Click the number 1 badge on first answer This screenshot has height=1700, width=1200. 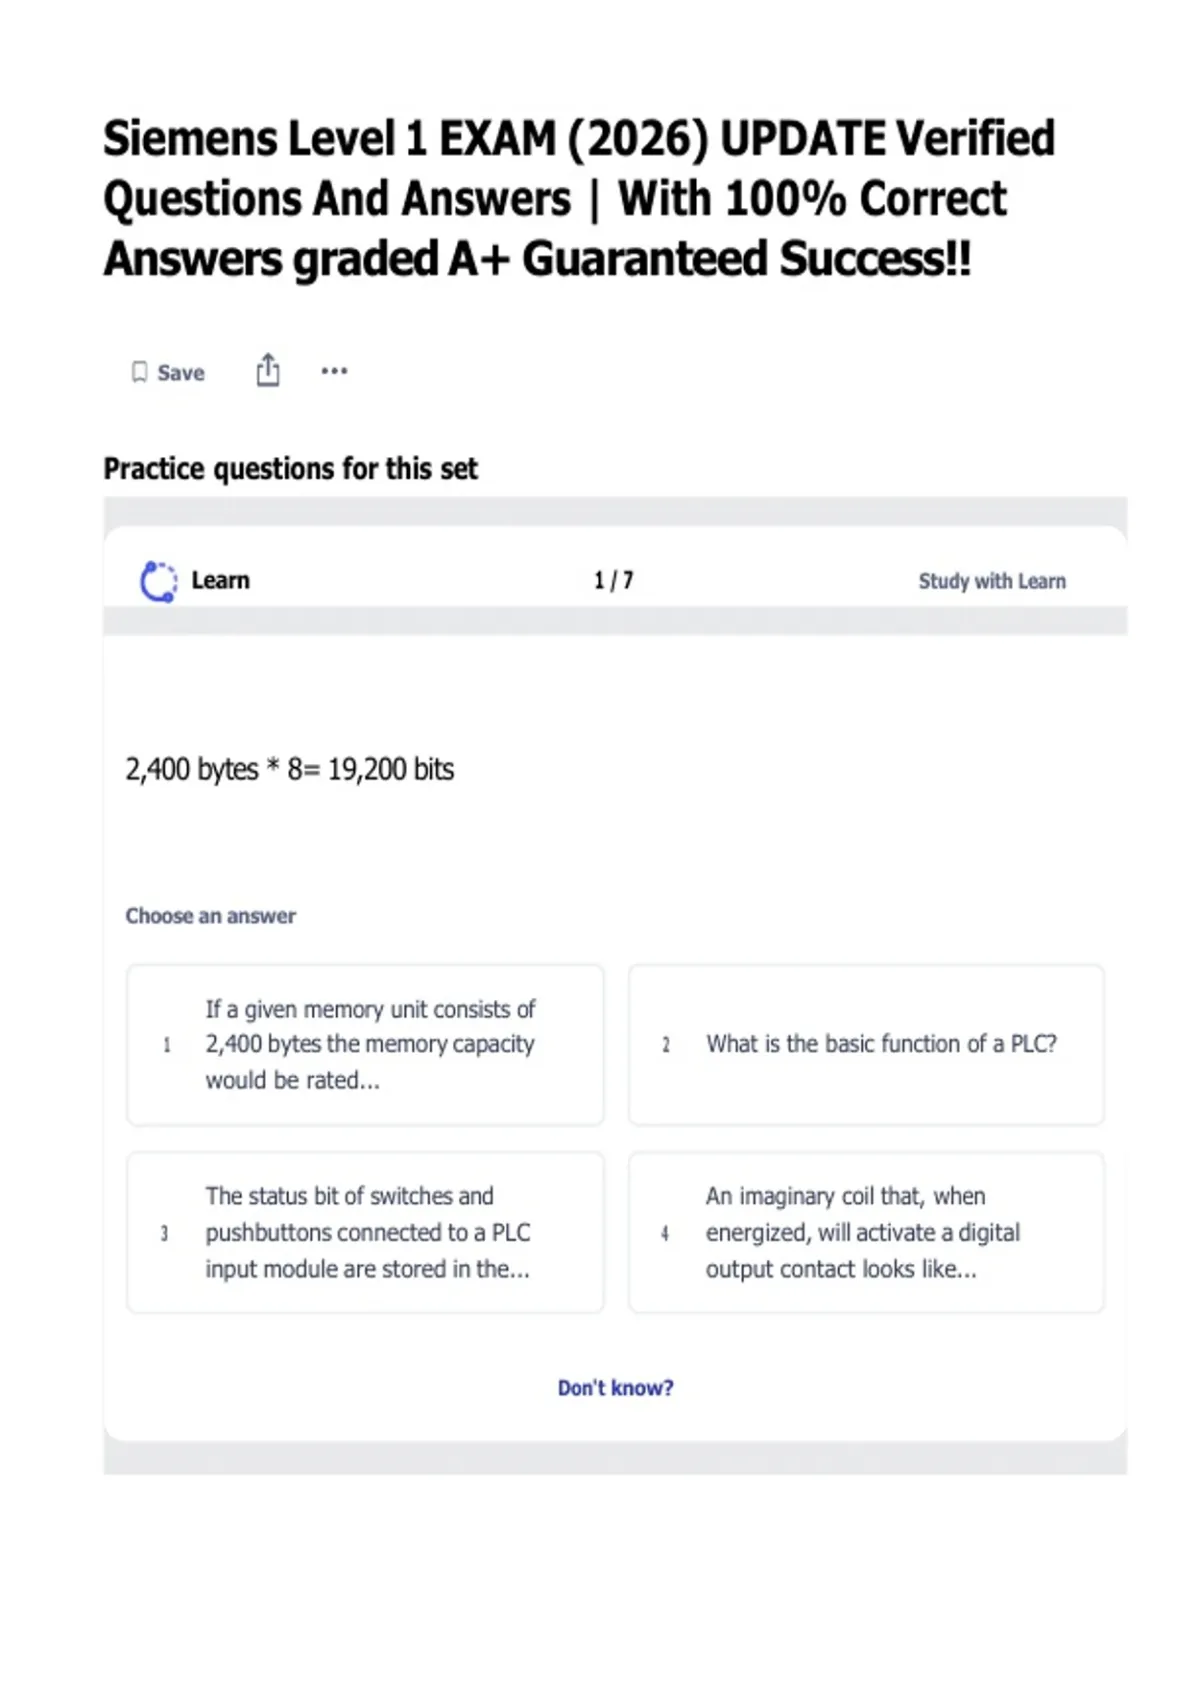pyautogui.click(x=166, y=1045)
